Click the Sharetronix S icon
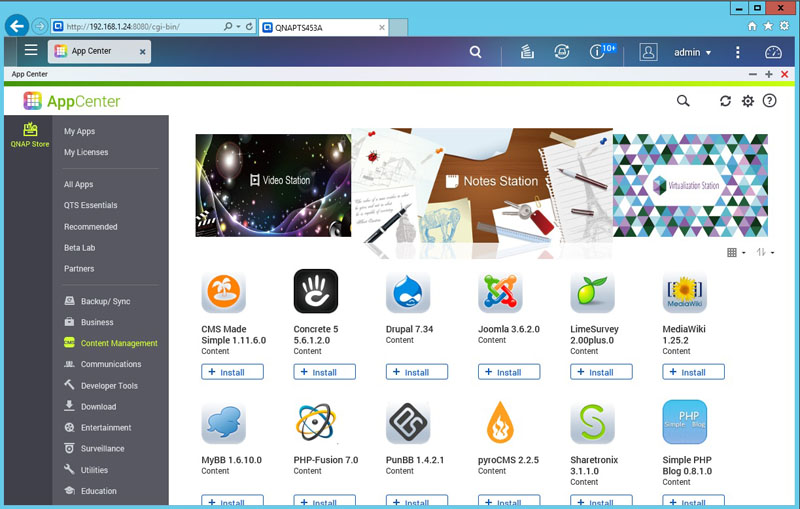 coord(592,422)
